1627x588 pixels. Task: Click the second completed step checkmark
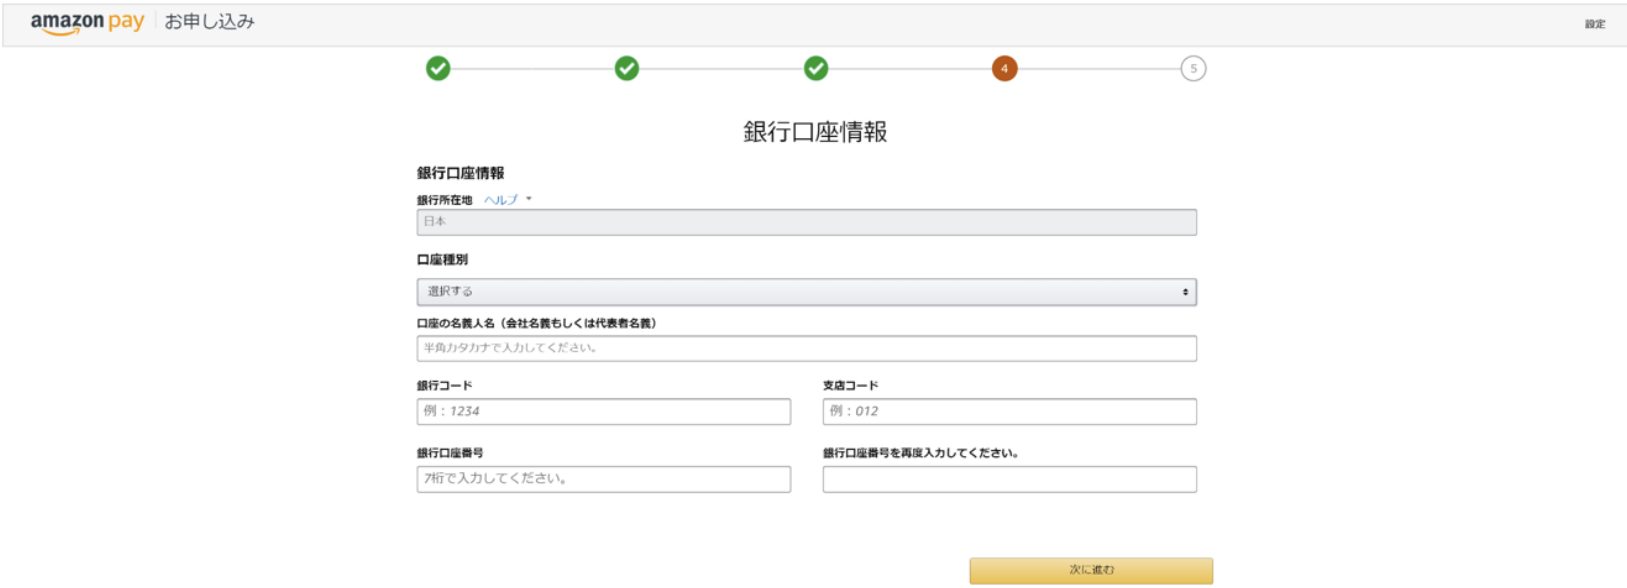[x=627, y=68]
